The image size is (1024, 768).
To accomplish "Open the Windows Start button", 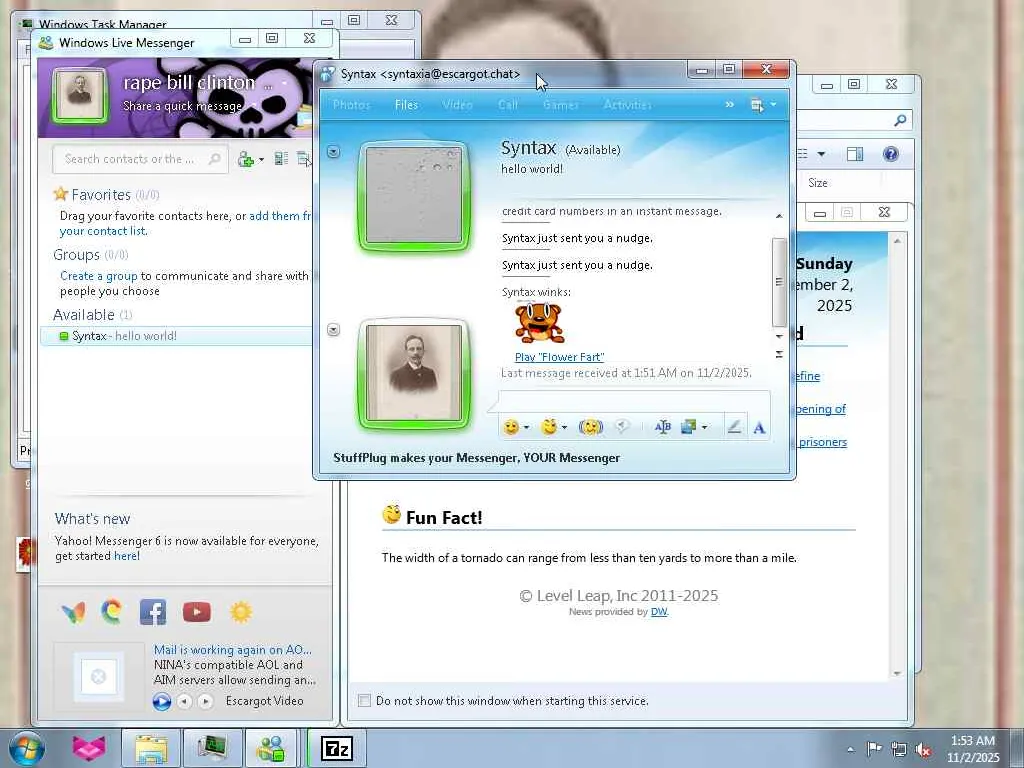I will click(25, 748).
